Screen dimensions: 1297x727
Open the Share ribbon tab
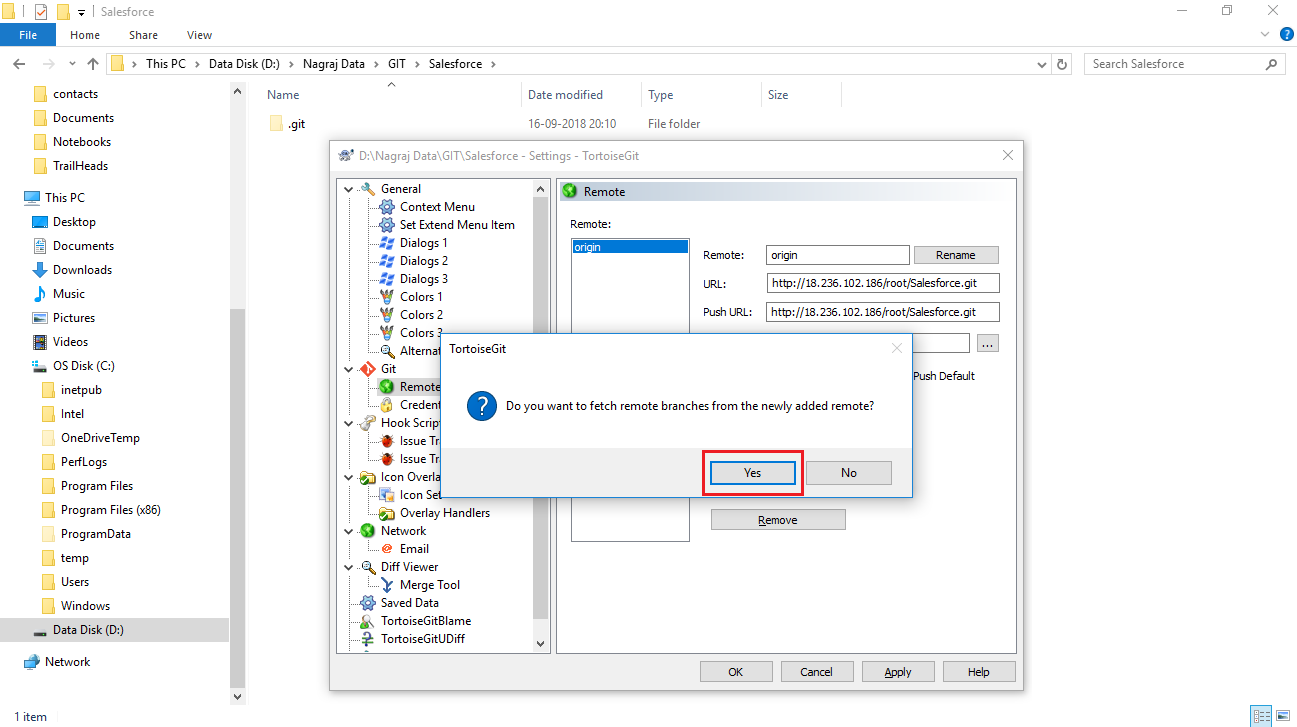(x=142, y=35)
